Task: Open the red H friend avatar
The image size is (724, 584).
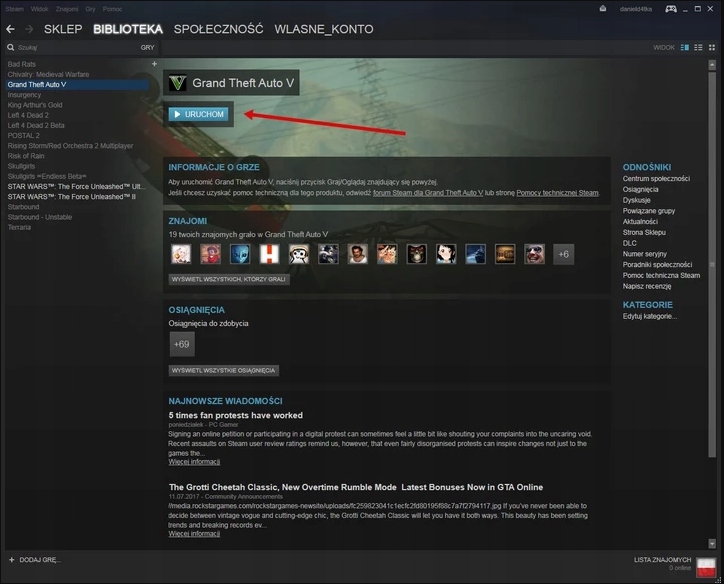Action: click(269, 254)
